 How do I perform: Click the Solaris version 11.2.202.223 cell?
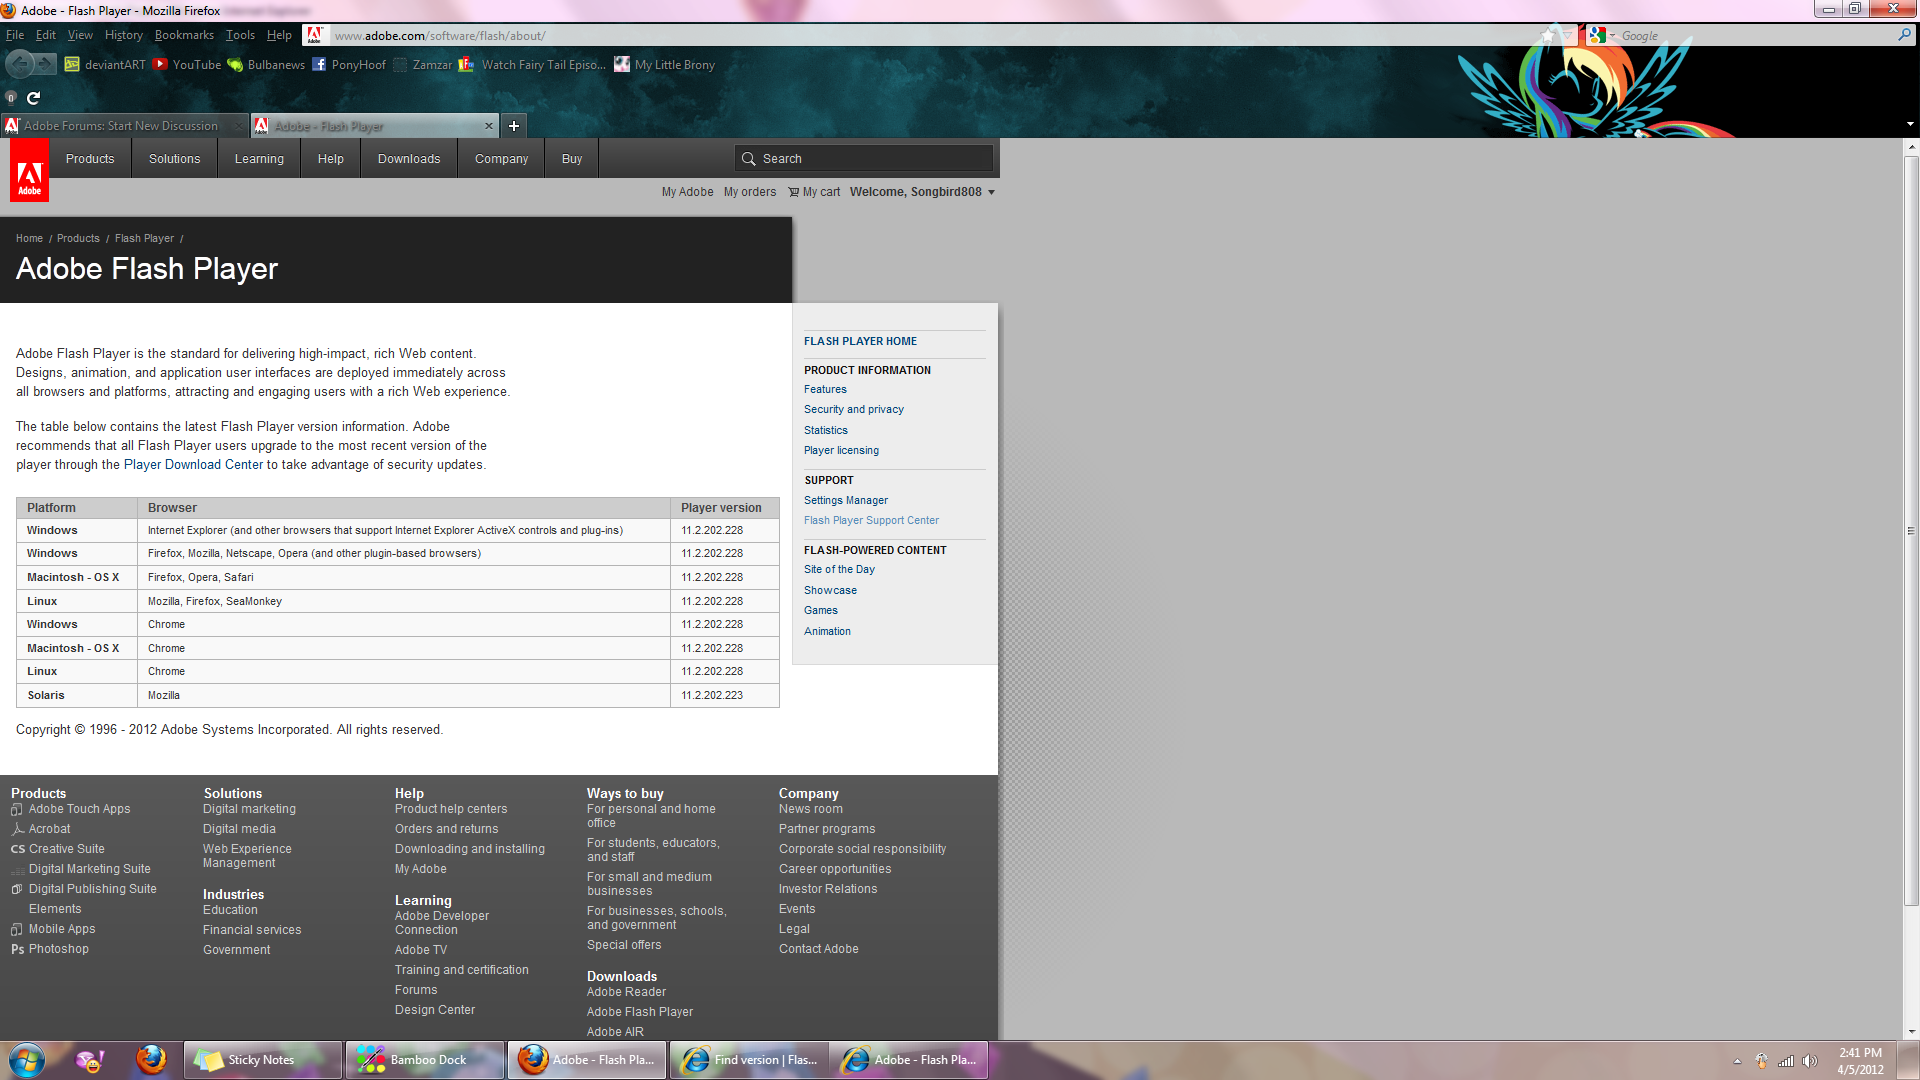(725, 696)
